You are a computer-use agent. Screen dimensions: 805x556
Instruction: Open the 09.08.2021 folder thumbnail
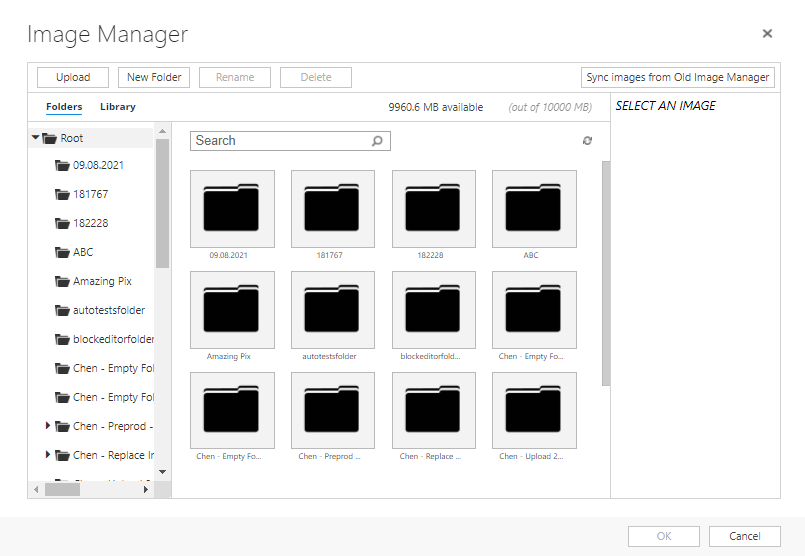pyautogui.click(x=232, y=209)
